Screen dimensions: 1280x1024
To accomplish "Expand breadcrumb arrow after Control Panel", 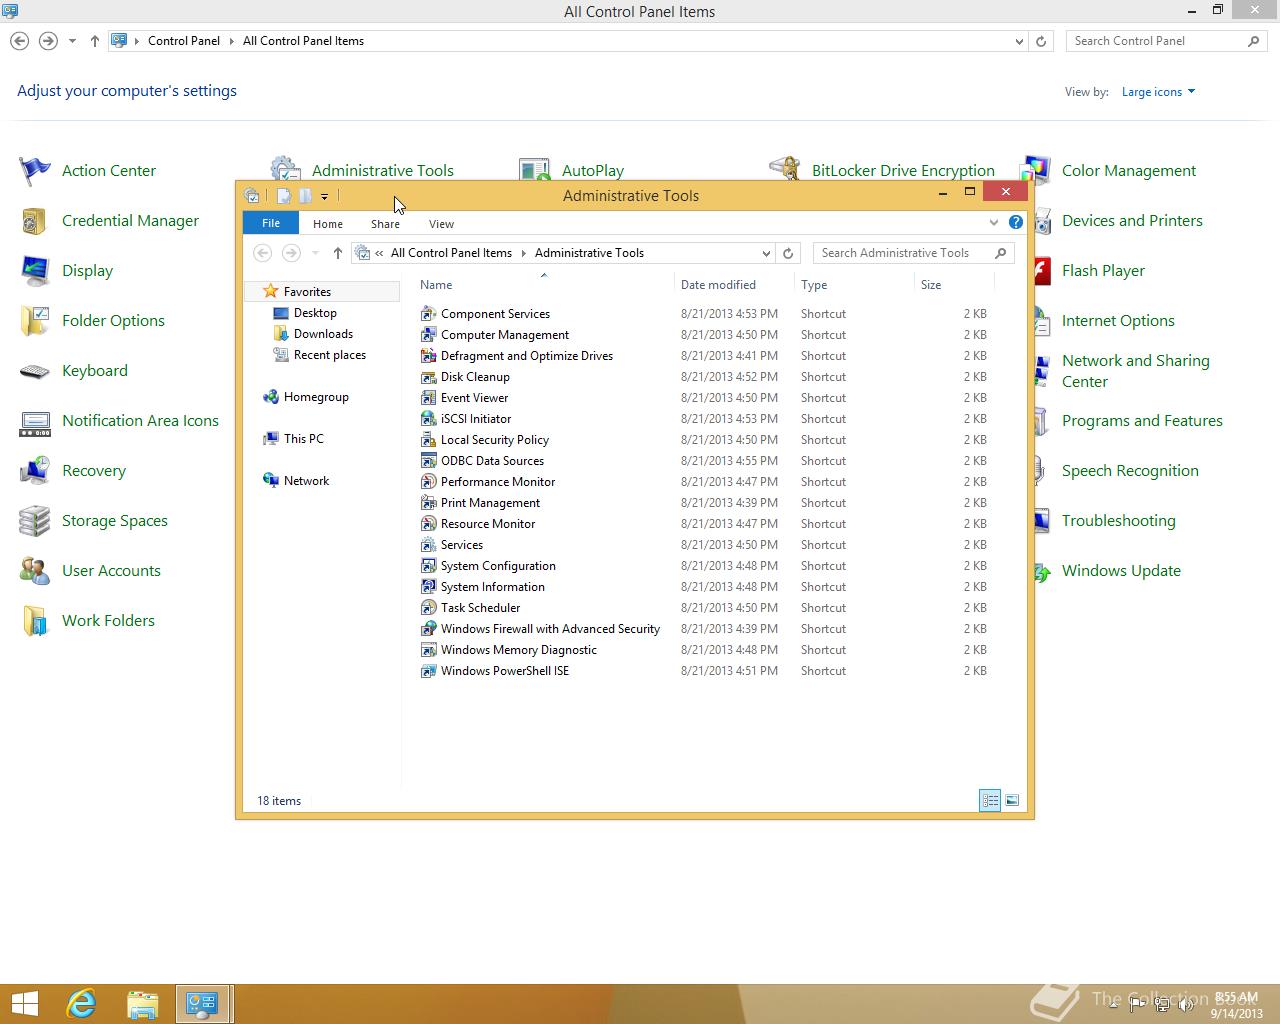I will click(232, 41).
